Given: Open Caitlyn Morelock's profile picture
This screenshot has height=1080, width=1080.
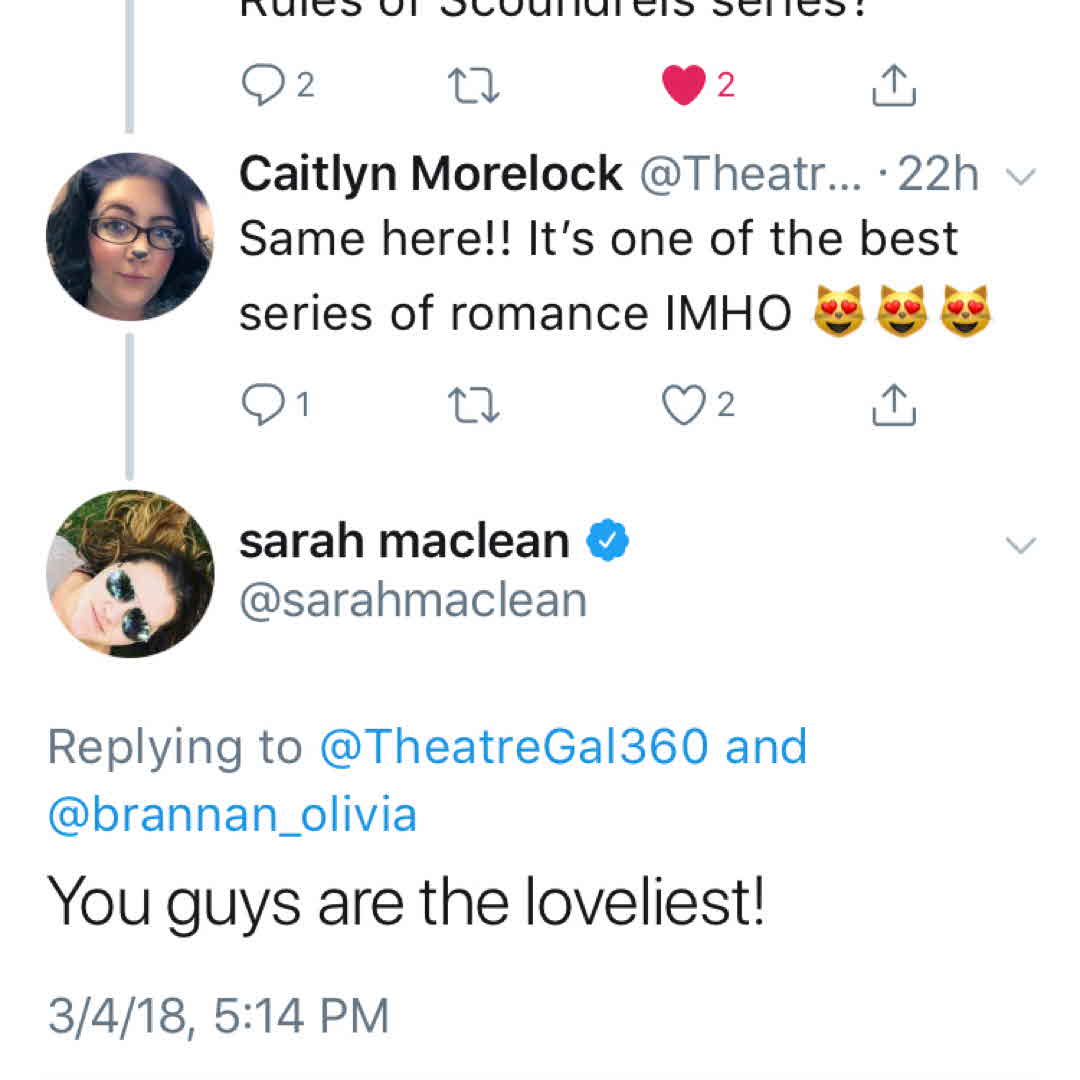Looking at the screenshot, I should tap(129, 237).
